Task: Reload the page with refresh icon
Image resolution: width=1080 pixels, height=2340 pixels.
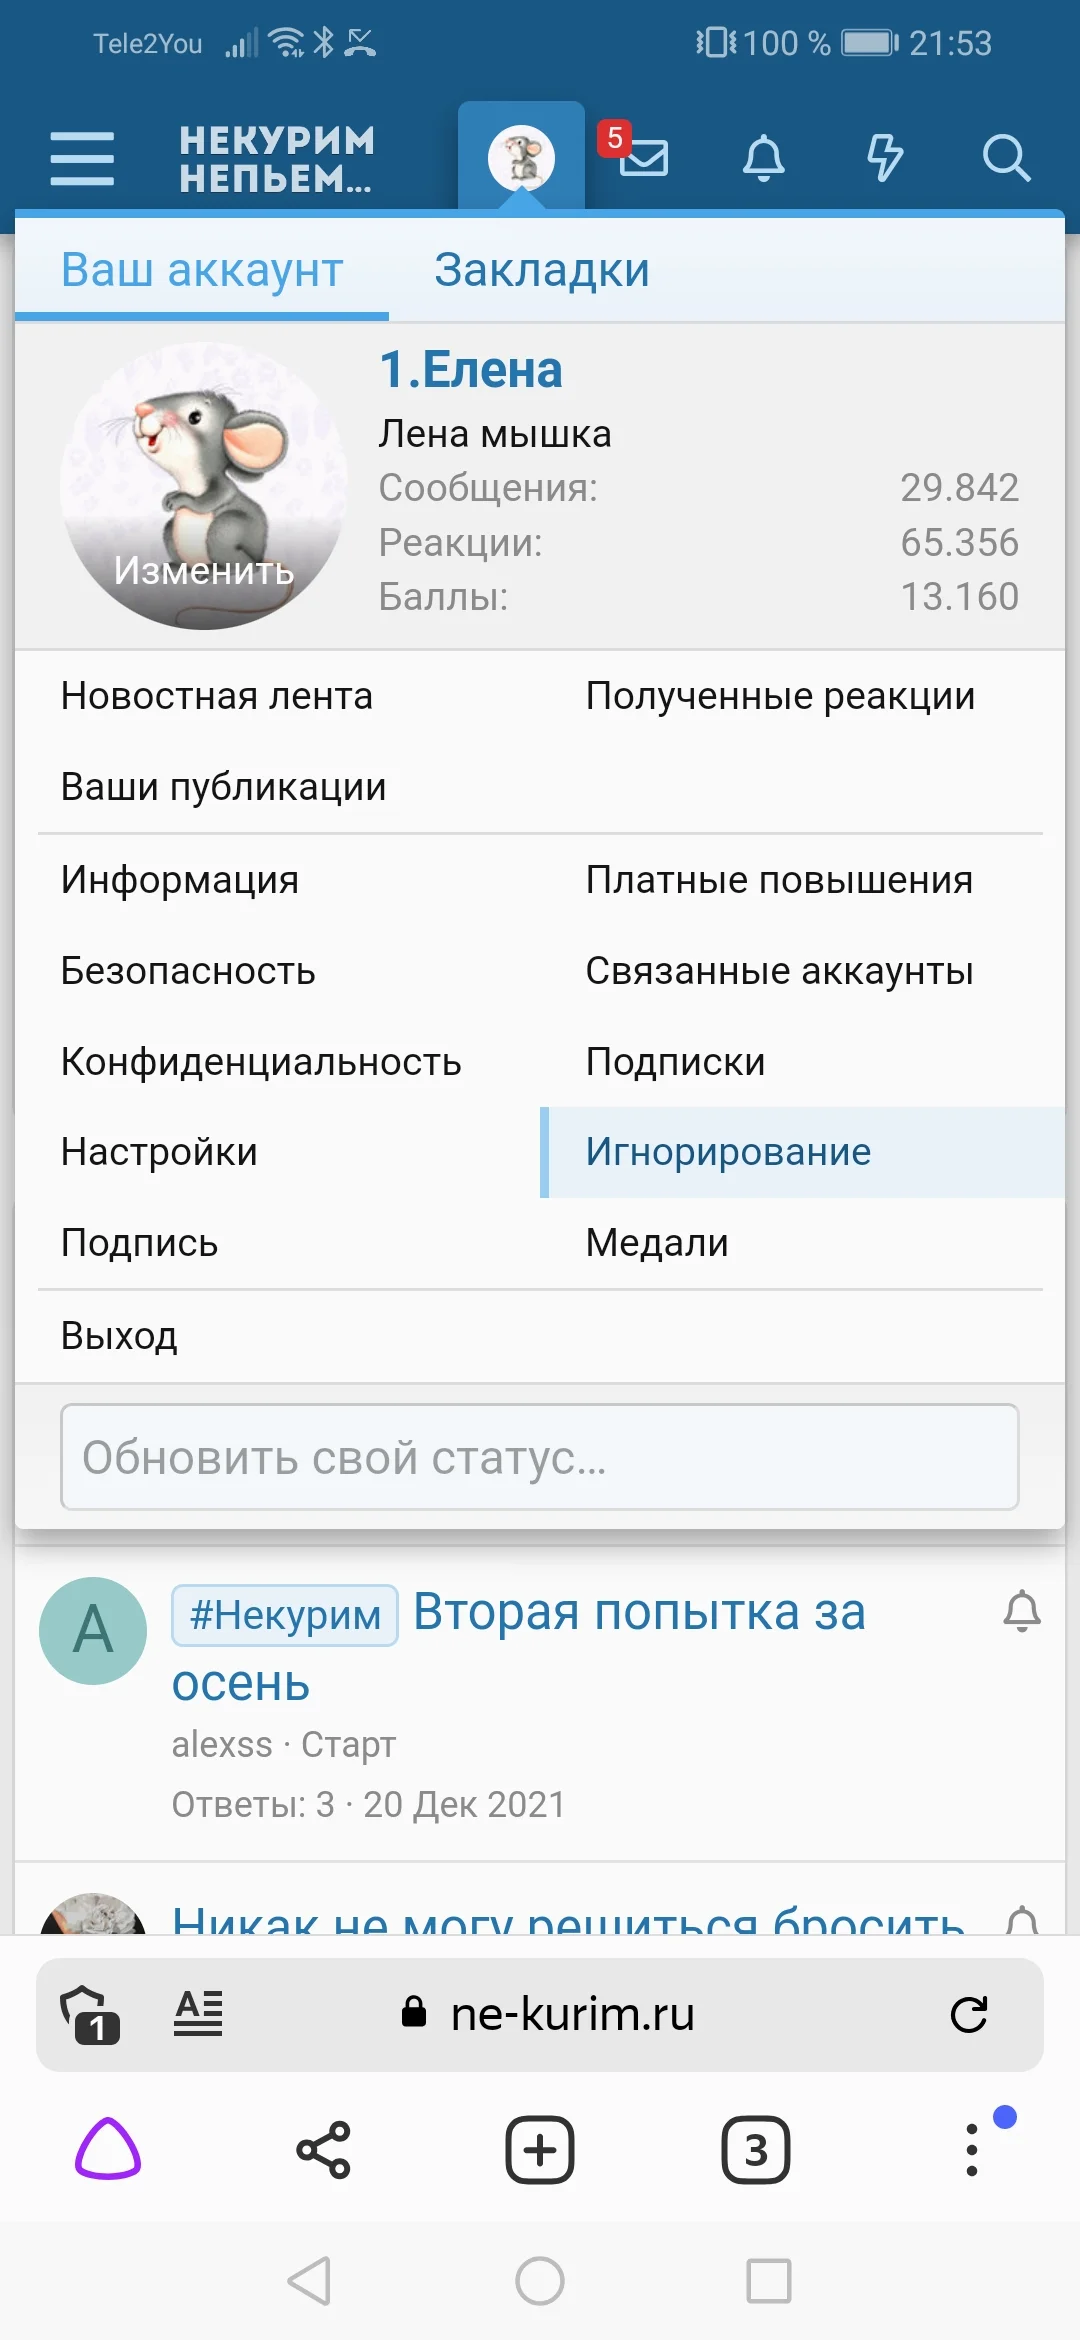Action: point(969,2014)
